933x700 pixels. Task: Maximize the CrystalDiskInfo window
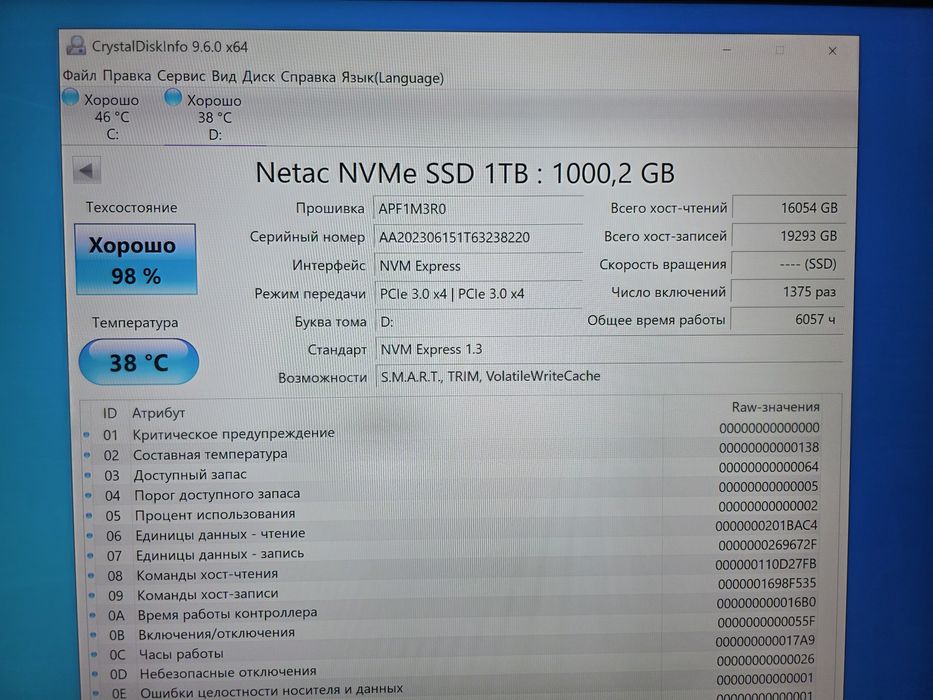(779, 51)
